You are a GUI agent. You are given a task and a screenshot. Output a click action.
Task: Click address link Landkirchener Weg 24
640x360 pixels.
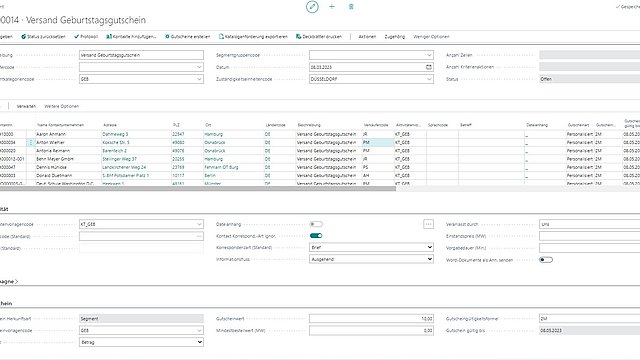pos(124,167)
